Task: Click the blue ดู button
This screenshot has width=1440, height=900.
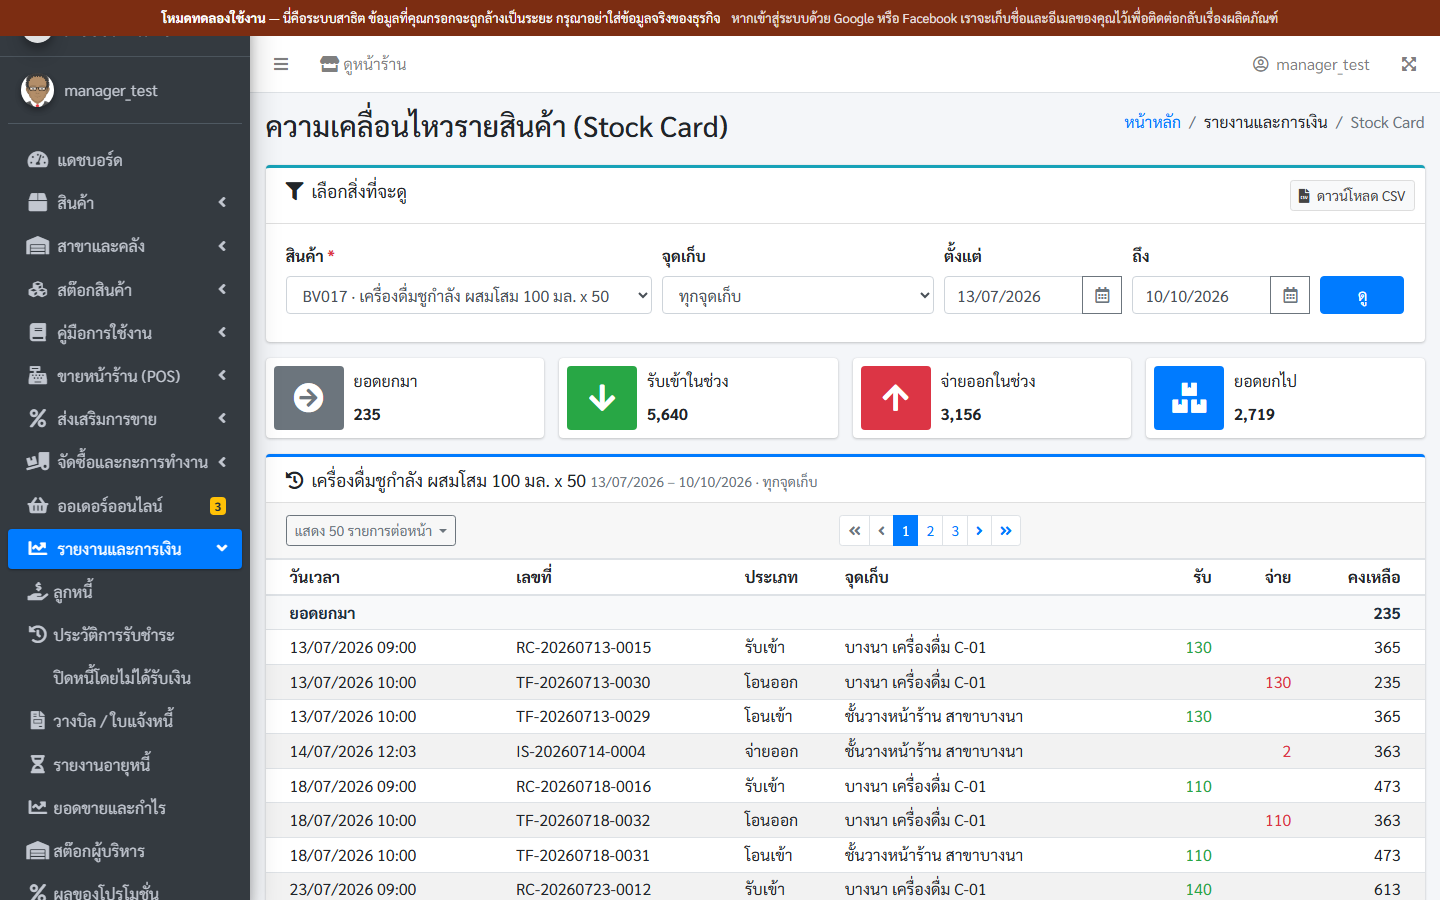Action: pos(1362,295)
